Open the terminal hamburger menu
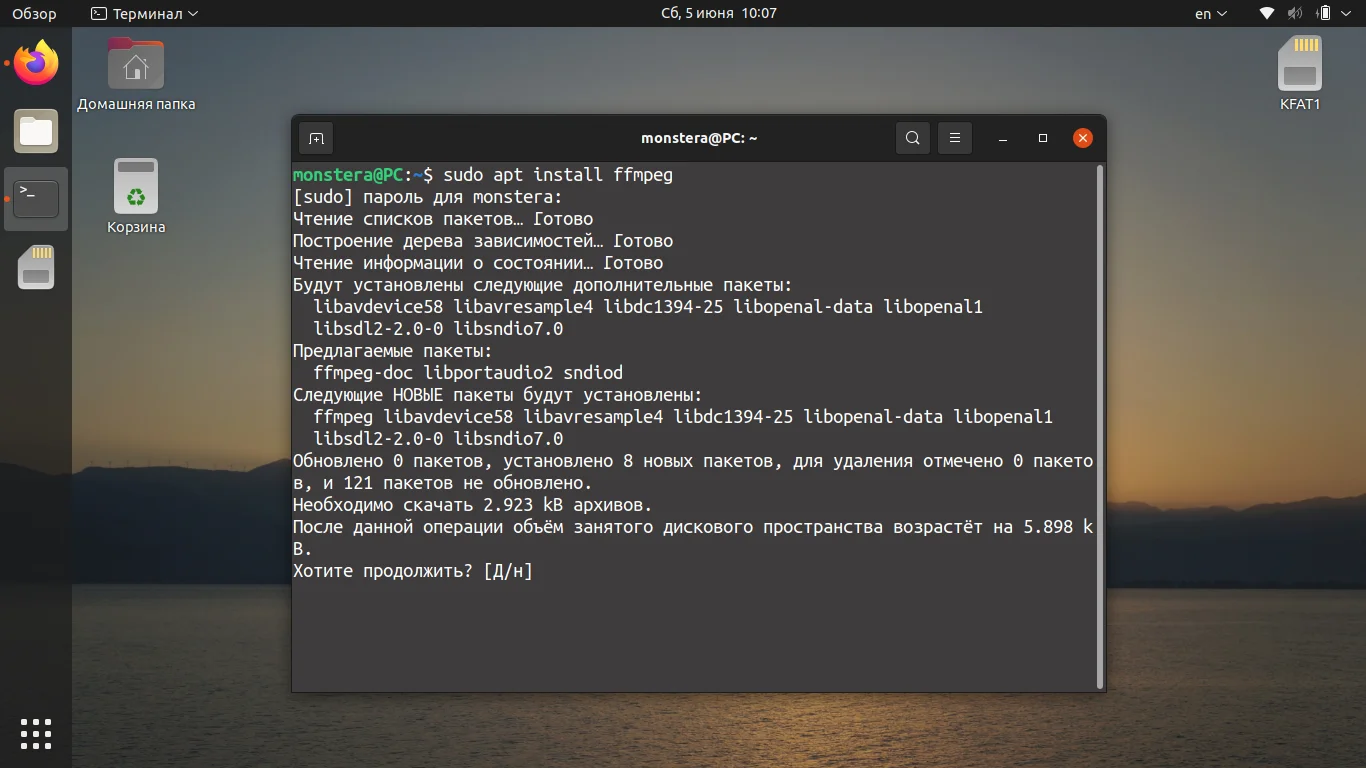The width and height of the screenshot is (1366, 768). [955, 138]
